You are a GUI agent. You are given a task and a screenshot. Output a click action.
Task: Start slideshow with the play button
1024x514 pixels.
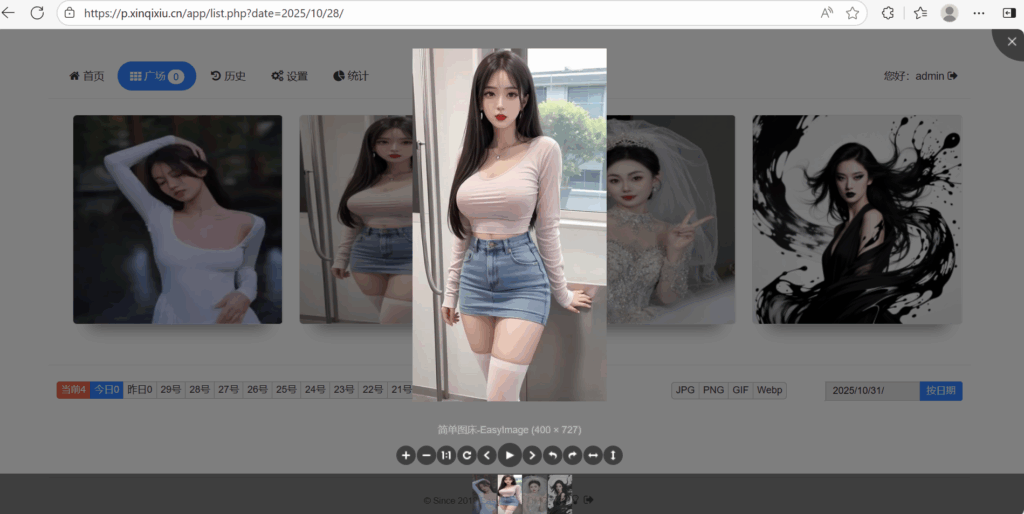point(510,455)
